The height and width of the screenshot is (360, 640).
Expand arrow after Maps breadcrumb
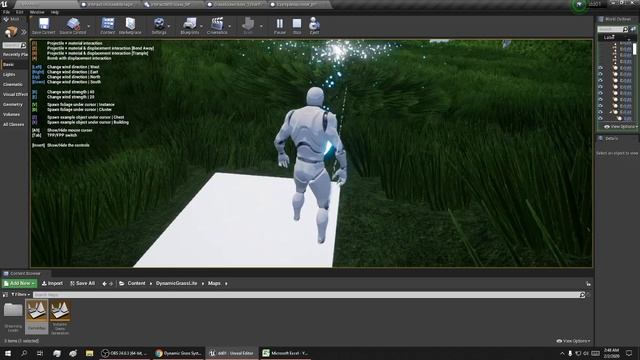tap(226, 284)
